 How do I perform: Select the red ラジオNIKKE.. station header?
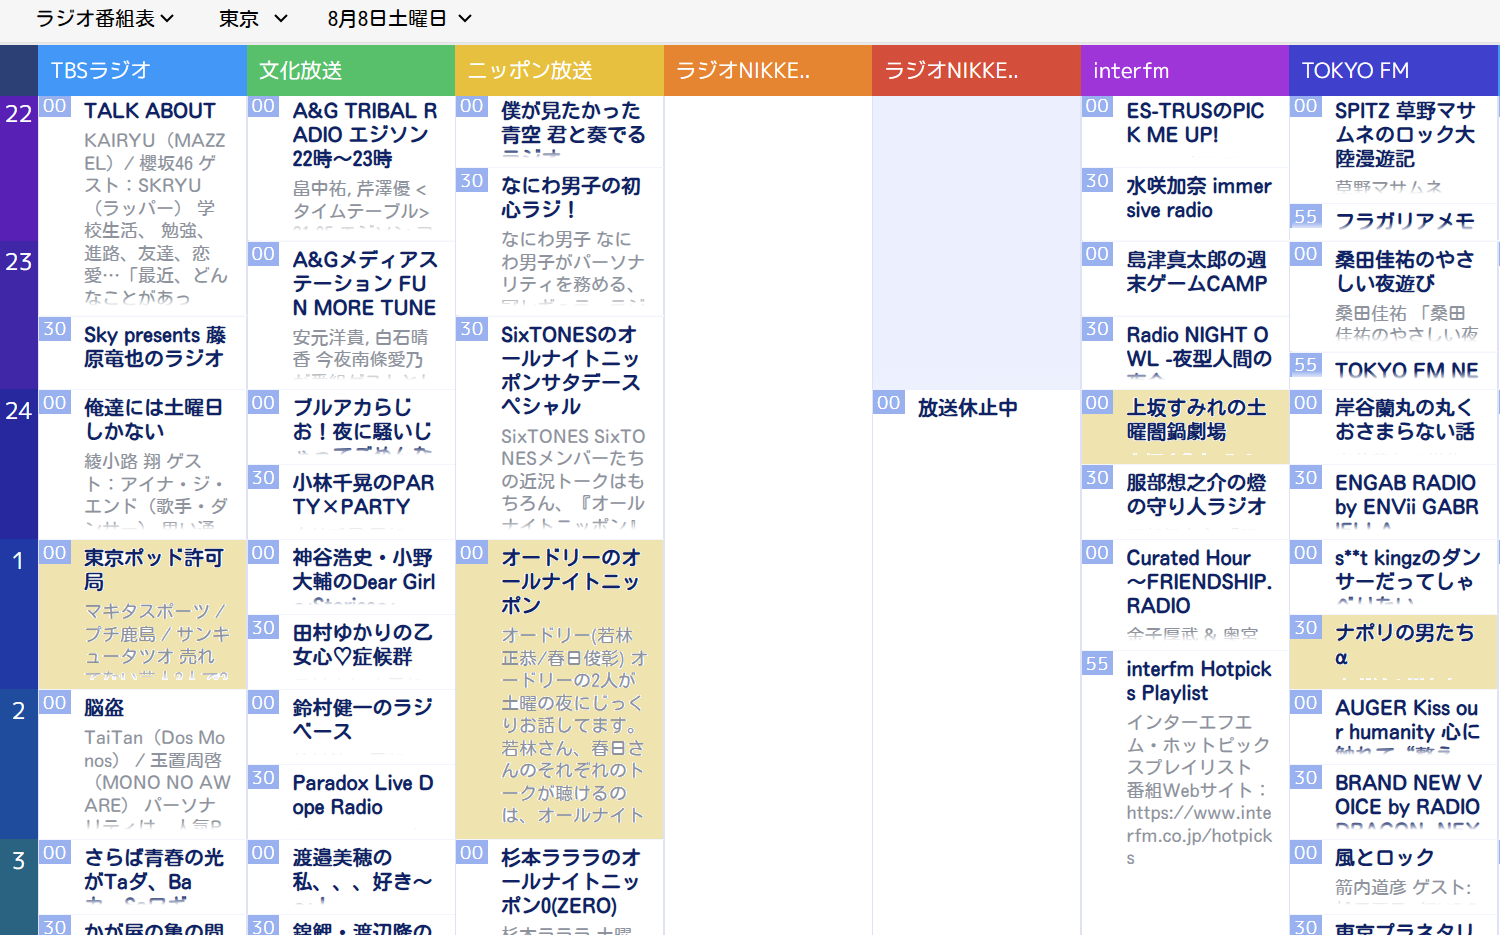tap(976, 70)
